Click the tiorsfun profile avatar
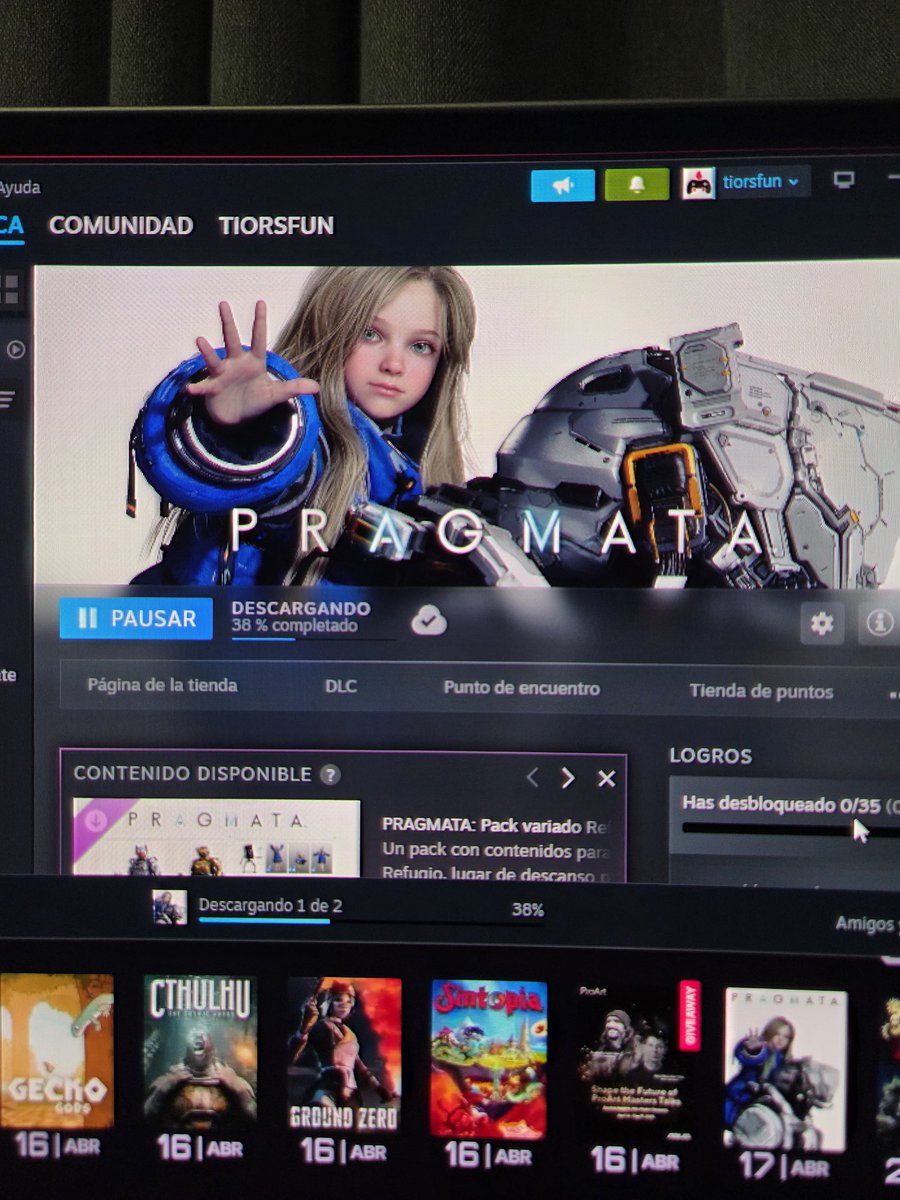The width and height of the screenshot is (900, 1200). point(699,182)
